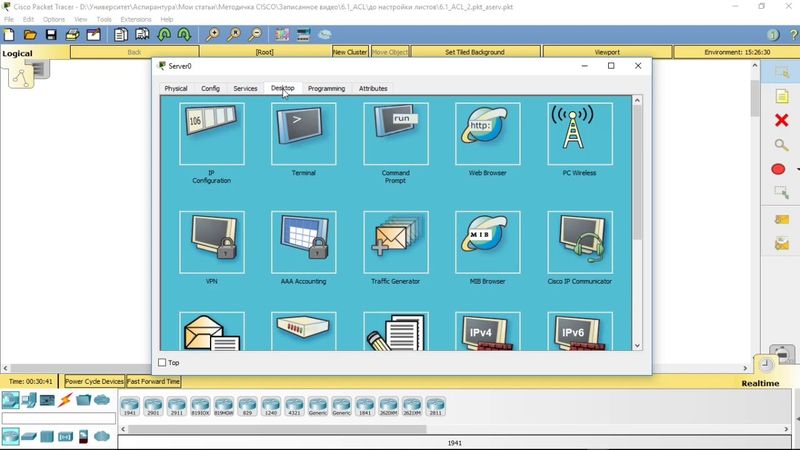This screenshot has height=450, width=800.
Task: Click the New Cluster button
Action: click(350, 52)
